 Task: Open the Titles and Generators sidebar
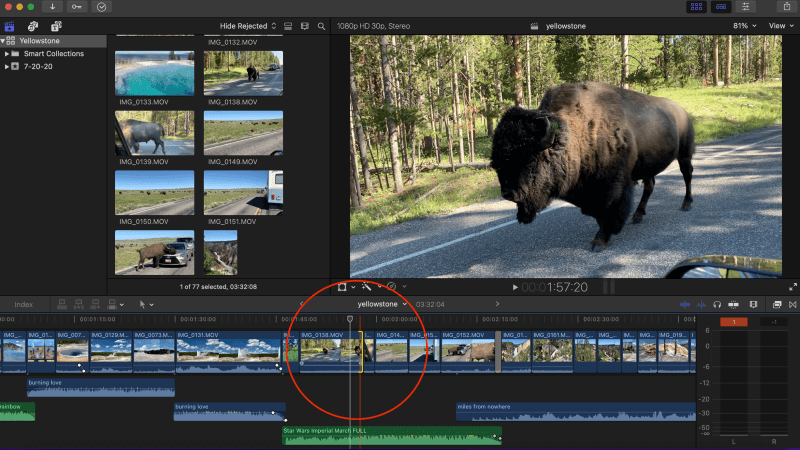(56, 26)
